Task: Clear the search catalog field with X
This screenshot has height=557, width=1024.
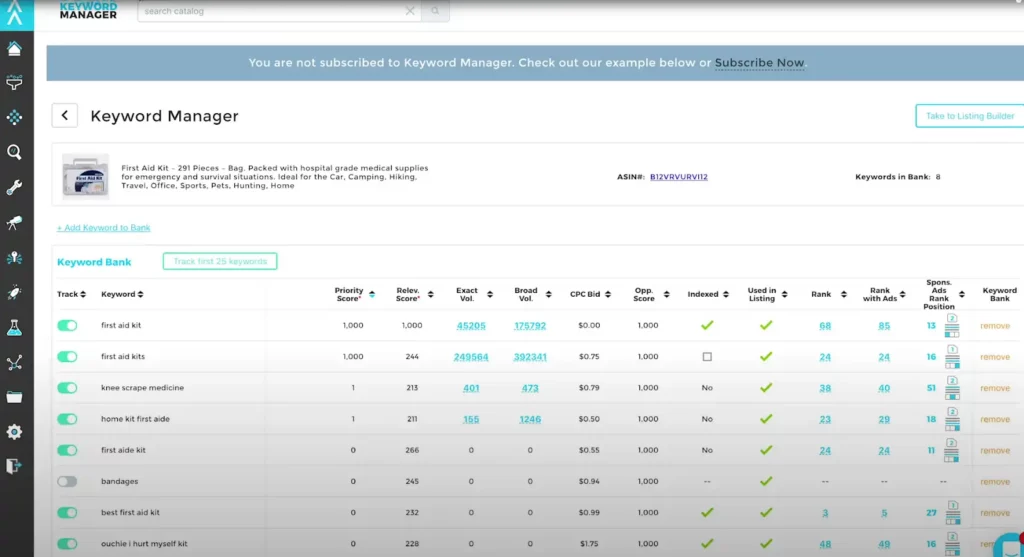Action: 410,11
